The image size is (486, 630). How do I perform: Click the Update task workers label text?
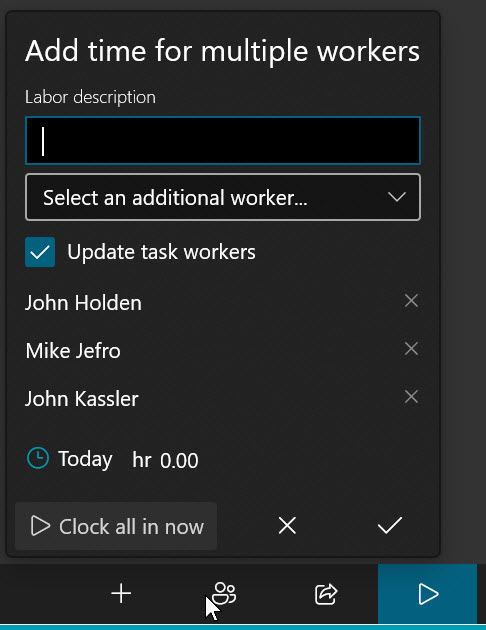click(x=161, y=252)
